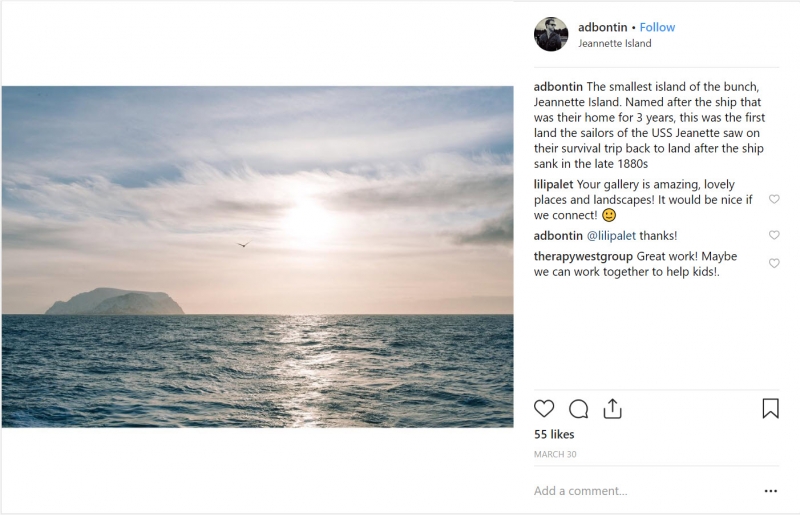View the 55 likes list

(x=554, y=435)
